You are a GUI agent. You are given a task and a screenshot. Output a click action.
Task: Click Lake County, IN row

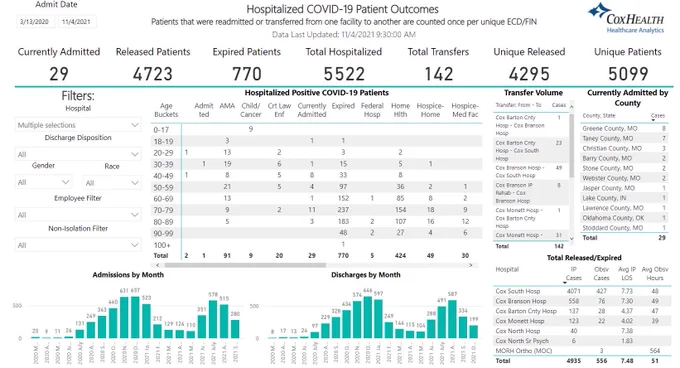[624, 198]
